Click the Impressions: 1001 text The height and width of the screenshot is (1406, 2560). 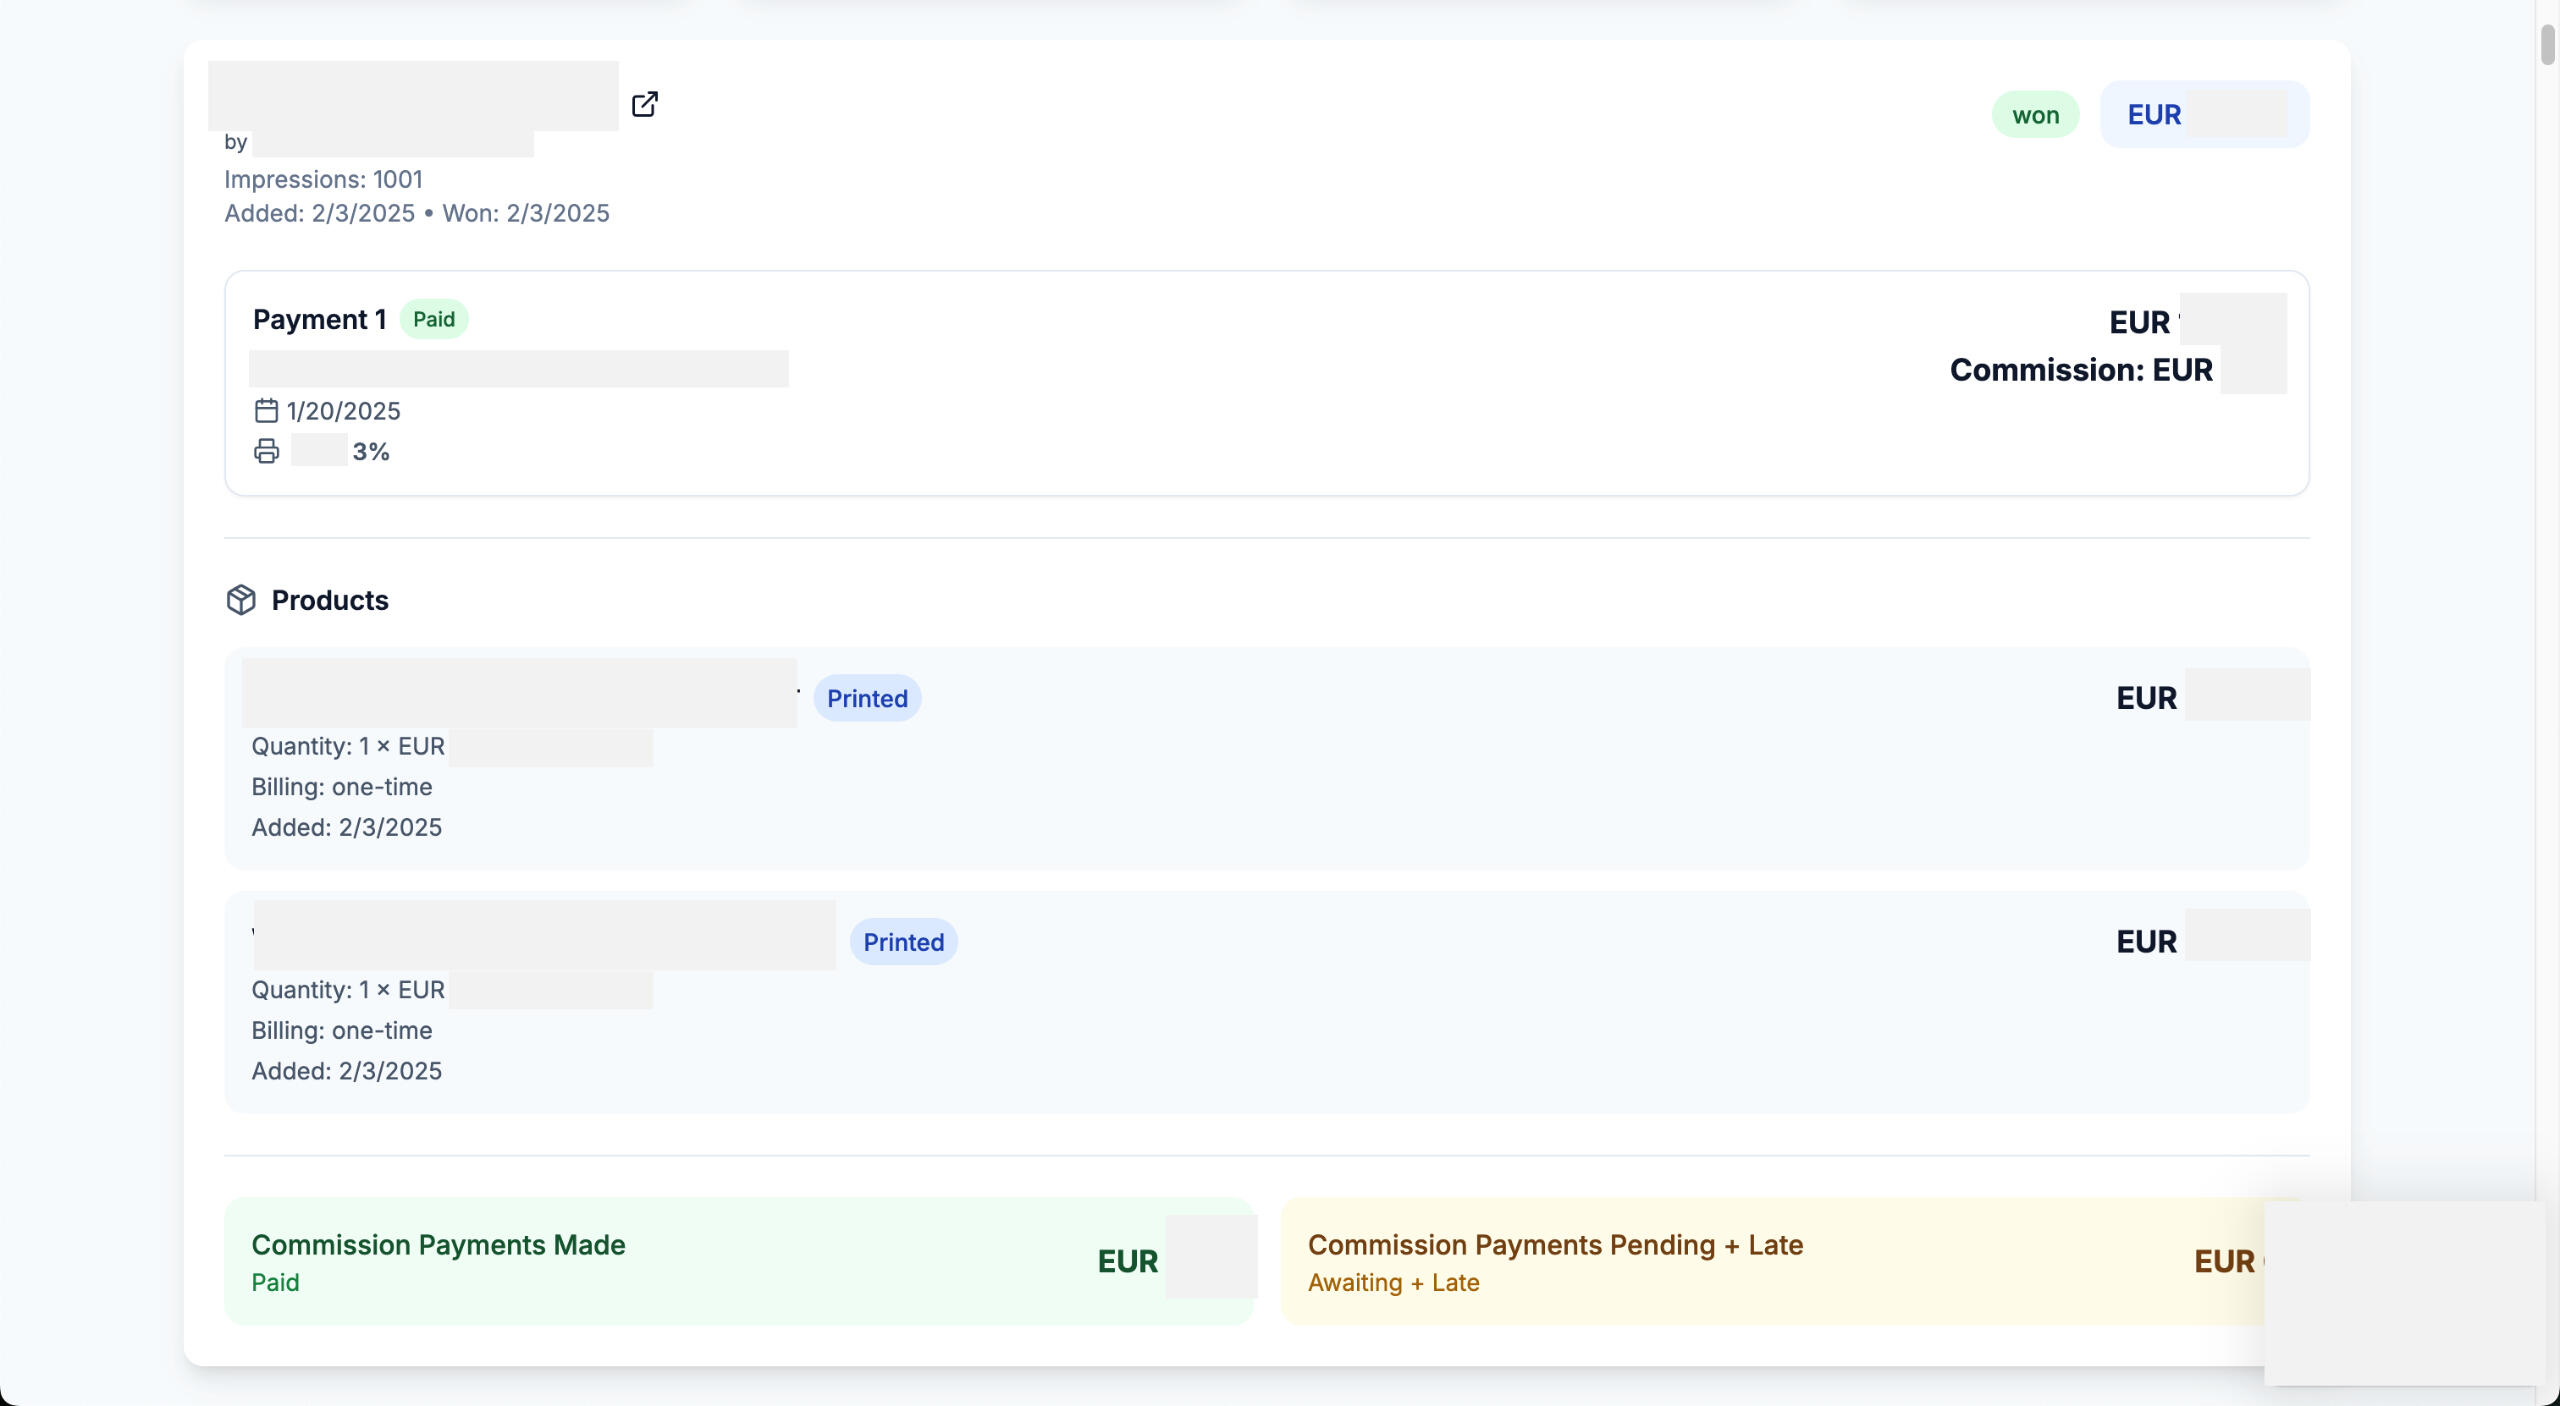click(x=323, y=179)
